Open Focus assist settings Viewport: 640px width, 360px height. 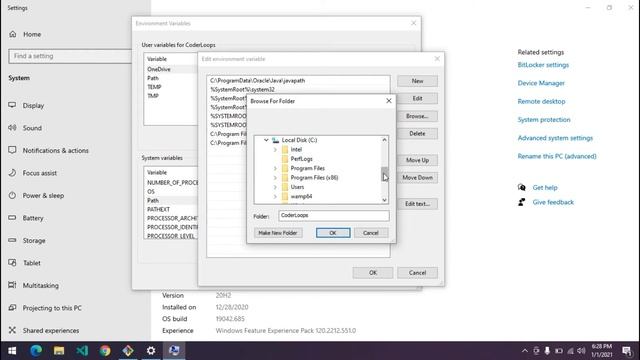(x=40, y=173)
